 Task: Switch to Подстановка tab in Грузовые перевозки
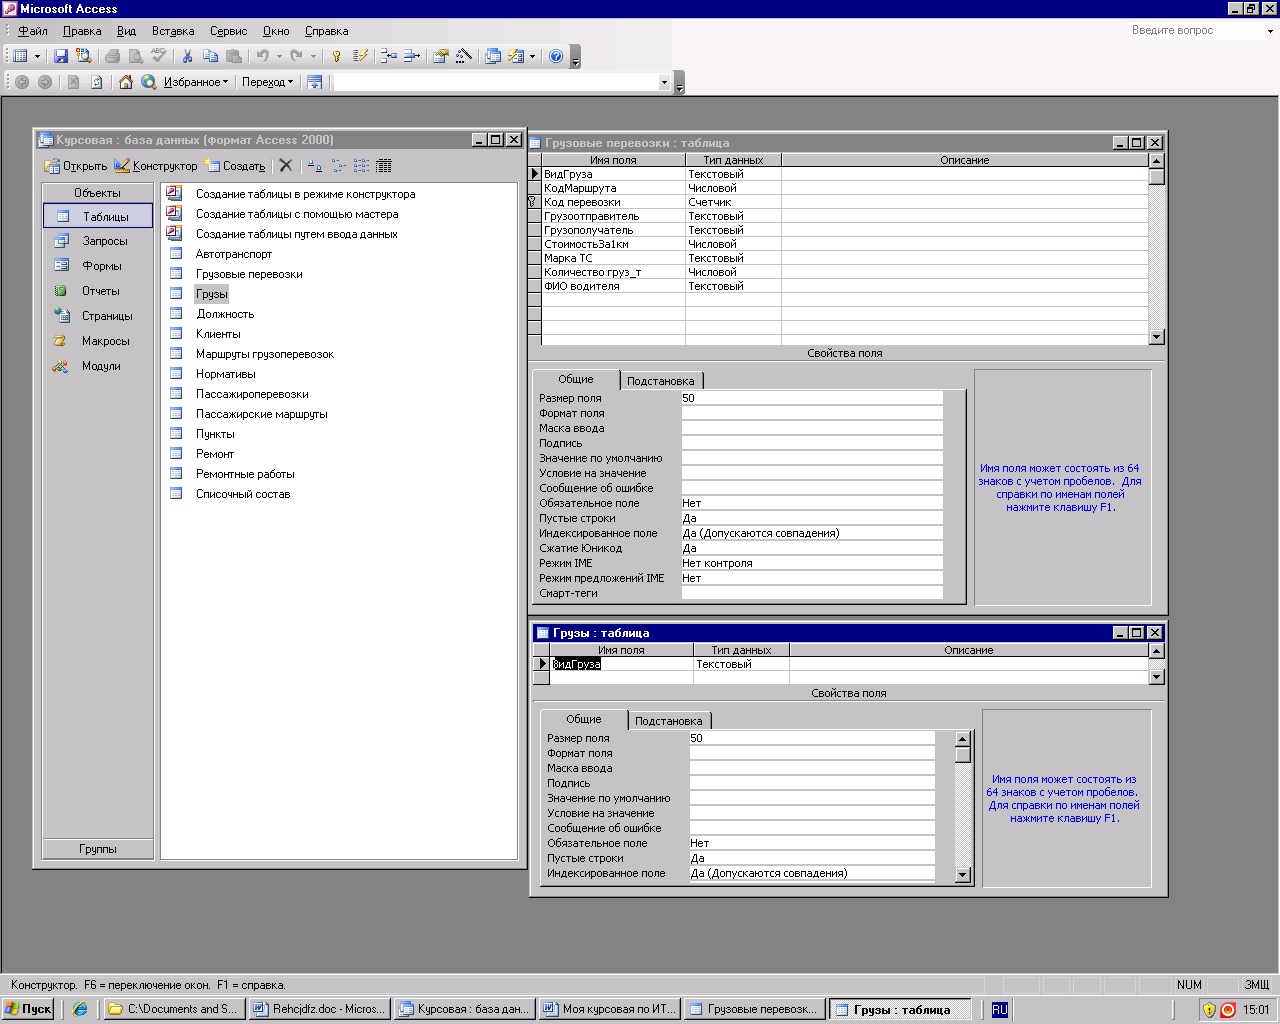pyautogui.click(x=660, y=381)
